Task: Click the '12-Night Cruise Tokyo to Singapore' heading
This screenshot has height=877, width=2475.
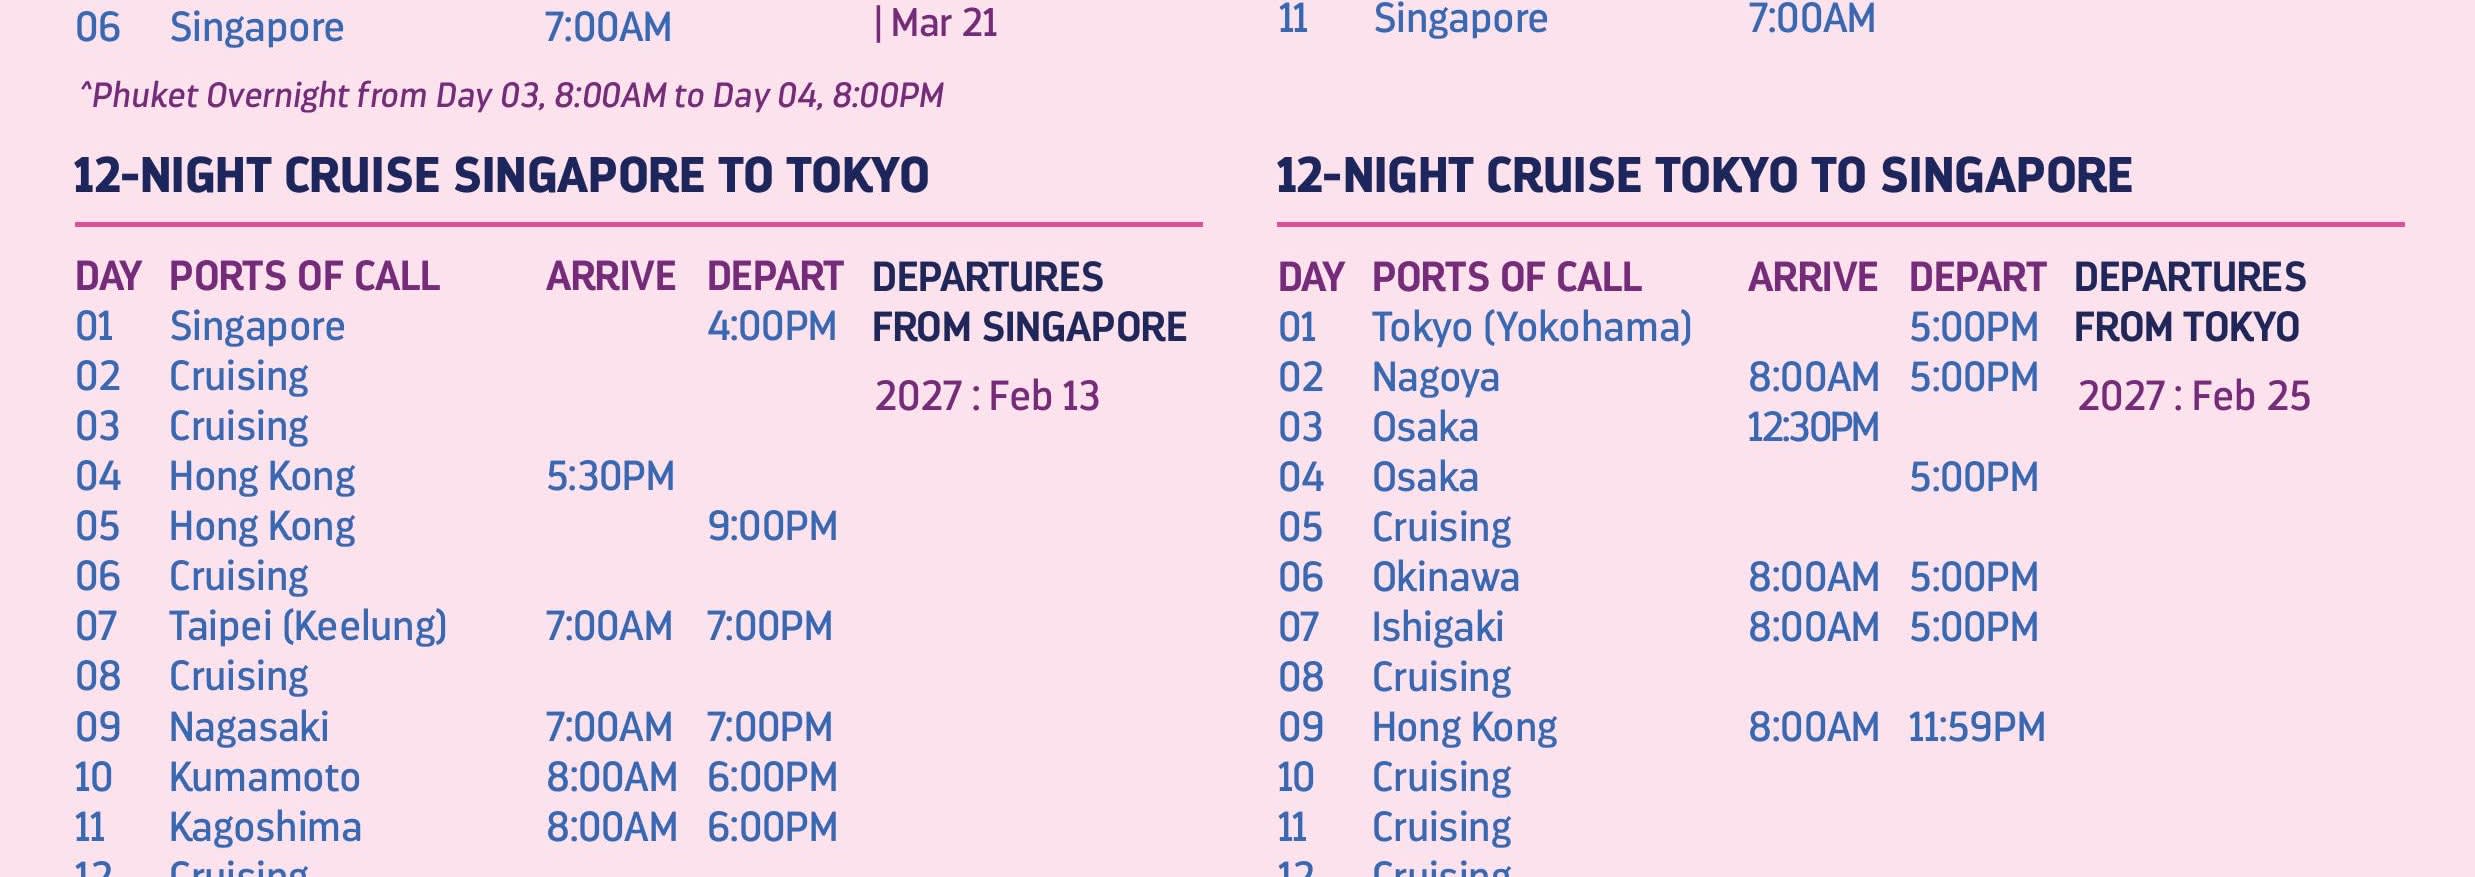Action: point(1704,176)
